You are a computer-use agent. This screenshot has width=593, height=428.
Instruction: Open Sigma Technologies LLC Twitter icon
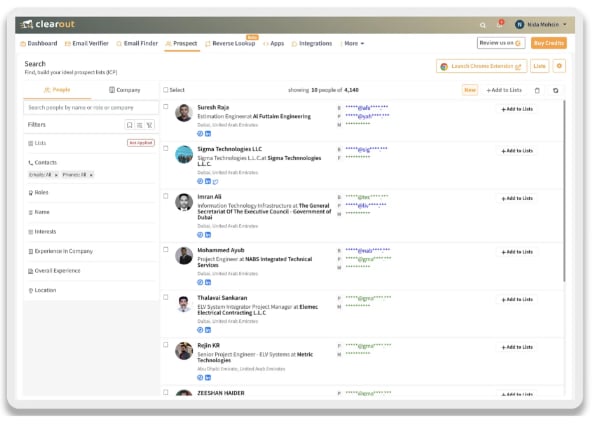pos(216,181)
